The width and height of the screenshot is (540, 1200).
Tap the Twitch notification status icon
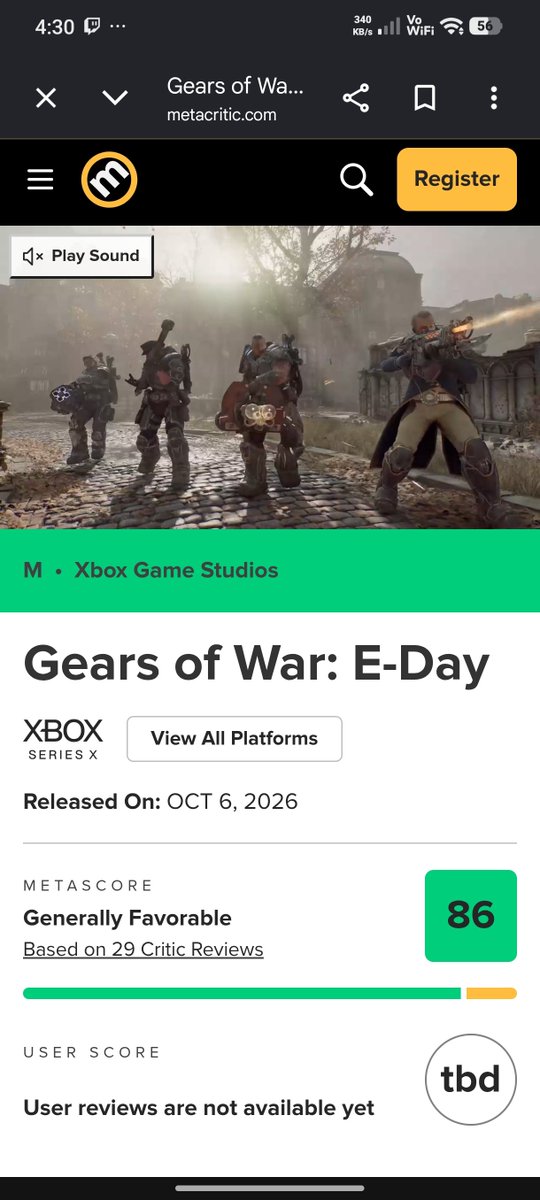92,27
